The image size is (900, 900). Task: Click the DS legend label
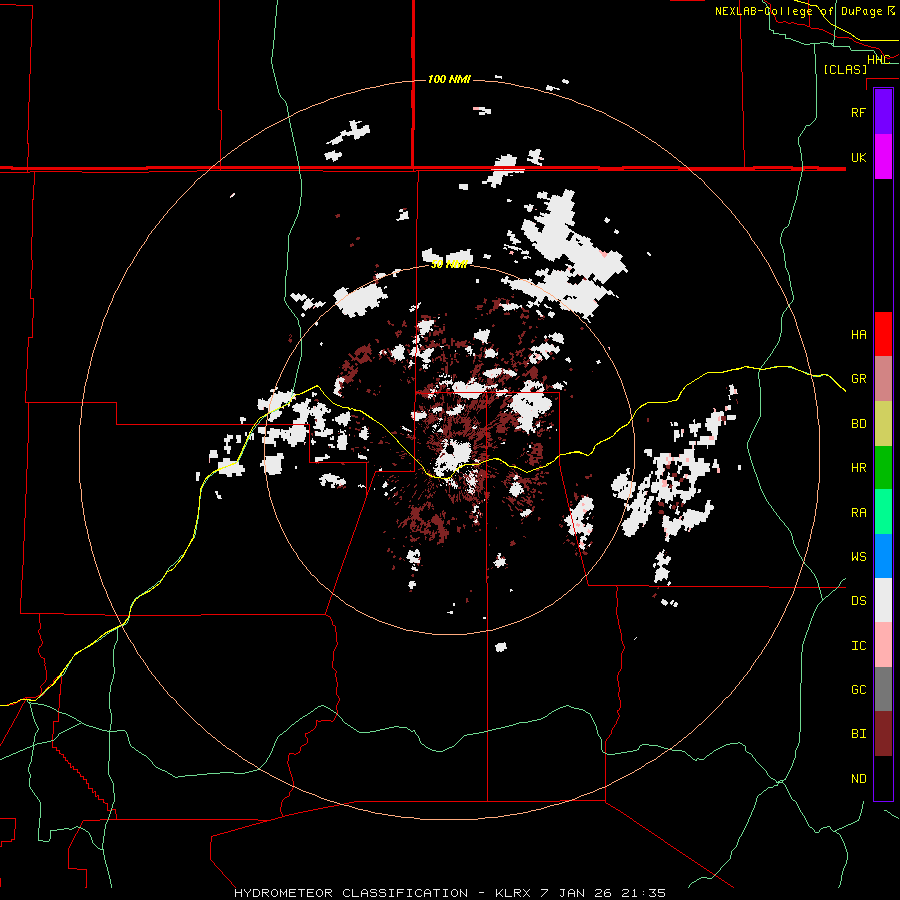point(859,601)
